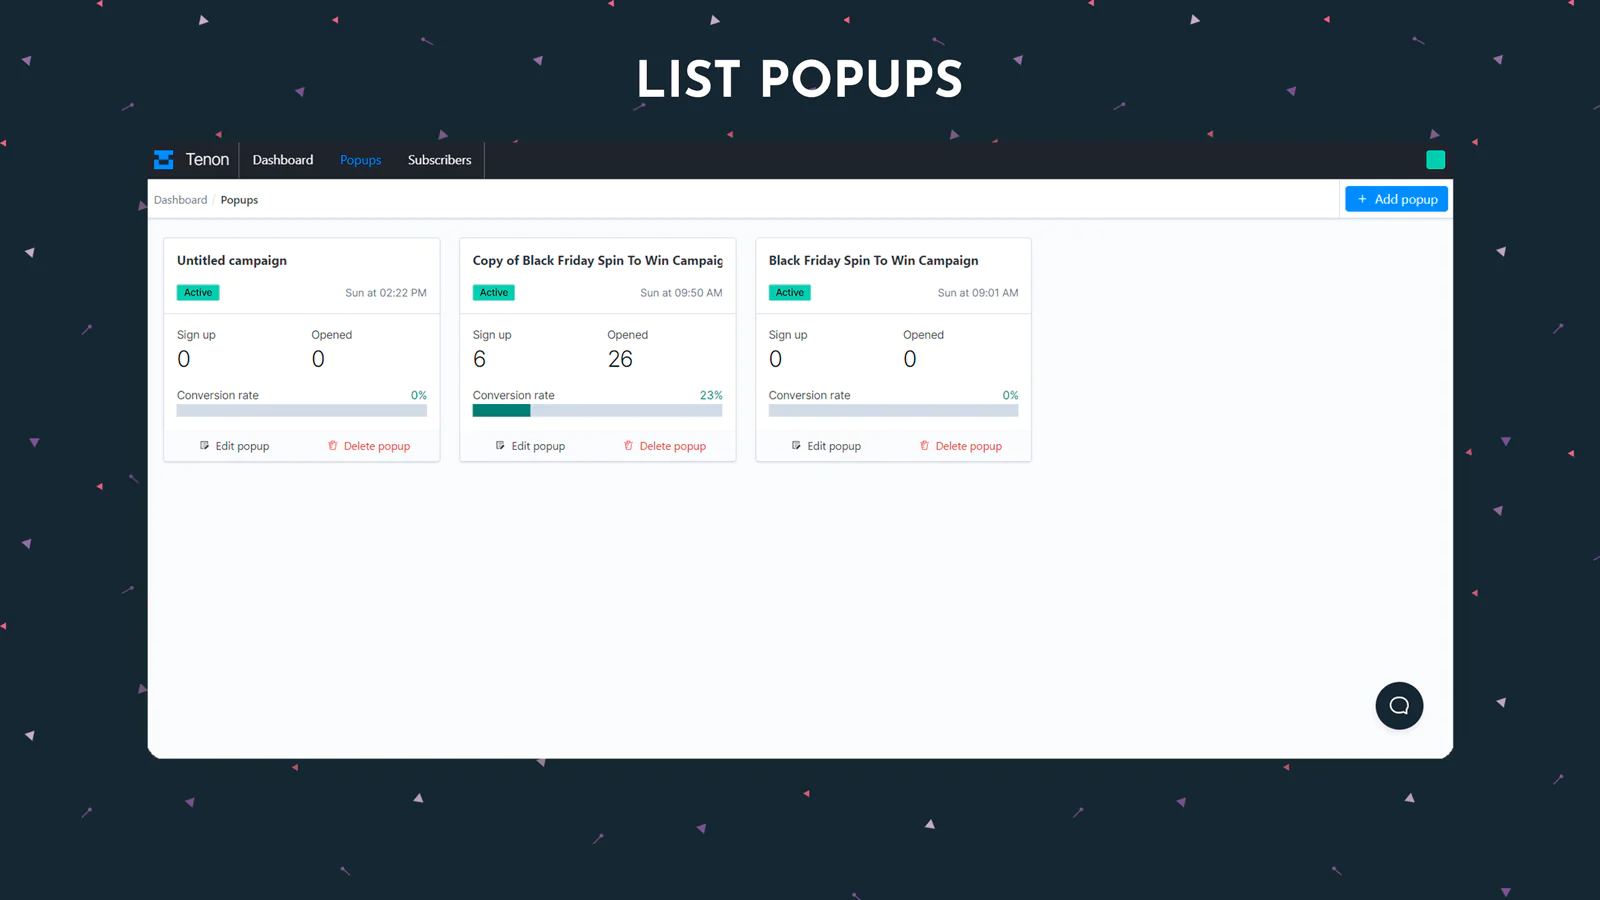Screen dimensions: 1600x900
Task: Click trash icon on Black Friday Spin To Win Campaign card
Action: (x=924, y=446)
